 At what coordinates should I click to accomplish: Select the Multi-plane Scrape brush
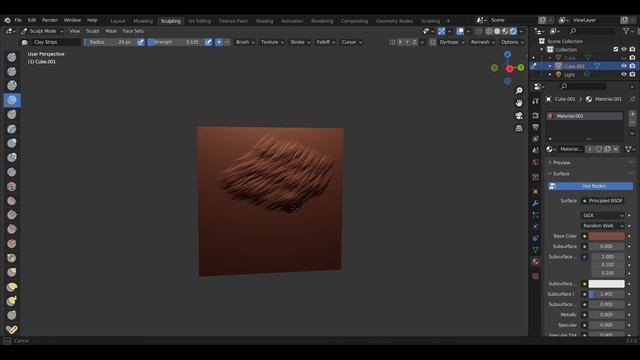pyautogui.click(x=12, y=243)
